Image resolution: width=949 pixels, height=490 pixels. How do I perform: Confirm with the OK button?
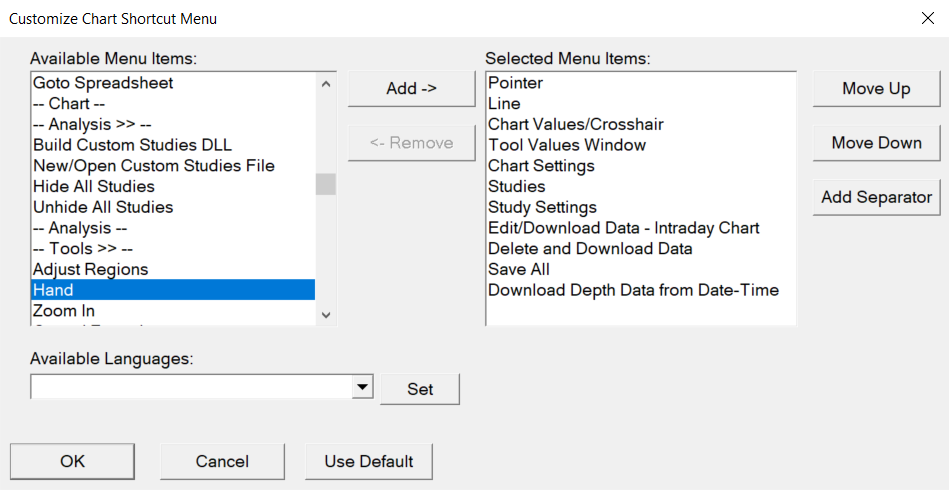coord(72,461)
